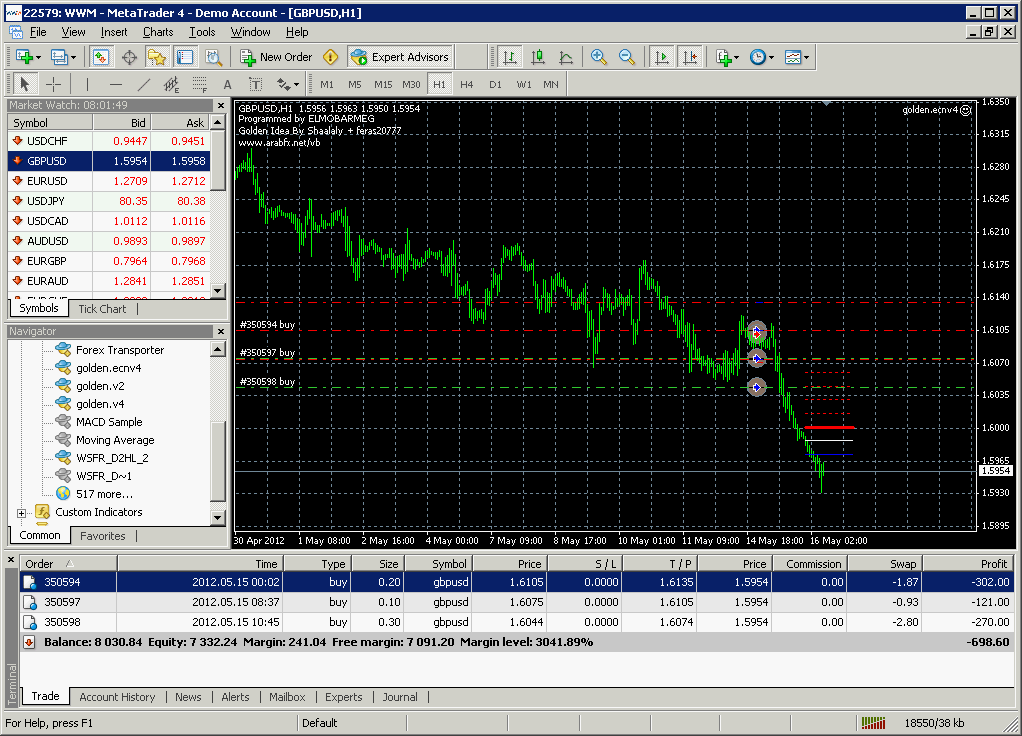
Task: Open the Charts menu
Action: (158, 32)
